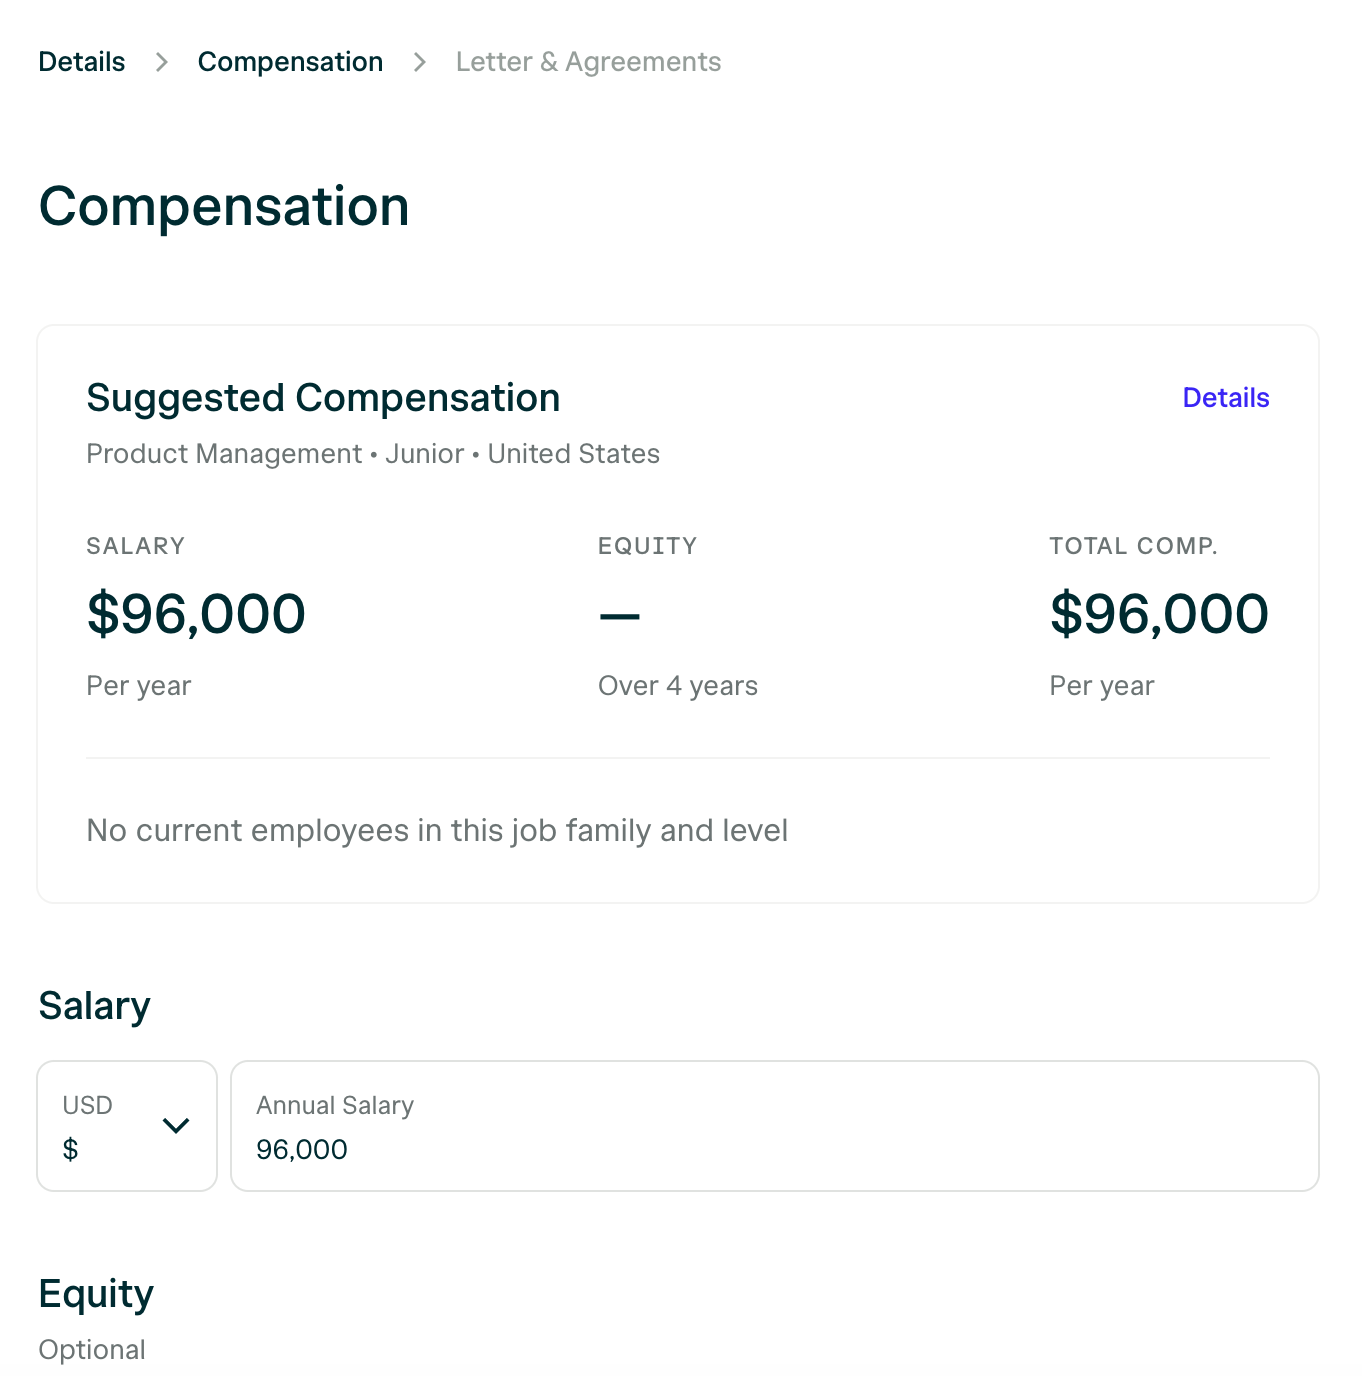Image resolution: width=1362 pixels, height=1376 pixels.
Task: Click the suggested $96,000 salary figure
Action: pyautogui.click(x=196, y=613)
